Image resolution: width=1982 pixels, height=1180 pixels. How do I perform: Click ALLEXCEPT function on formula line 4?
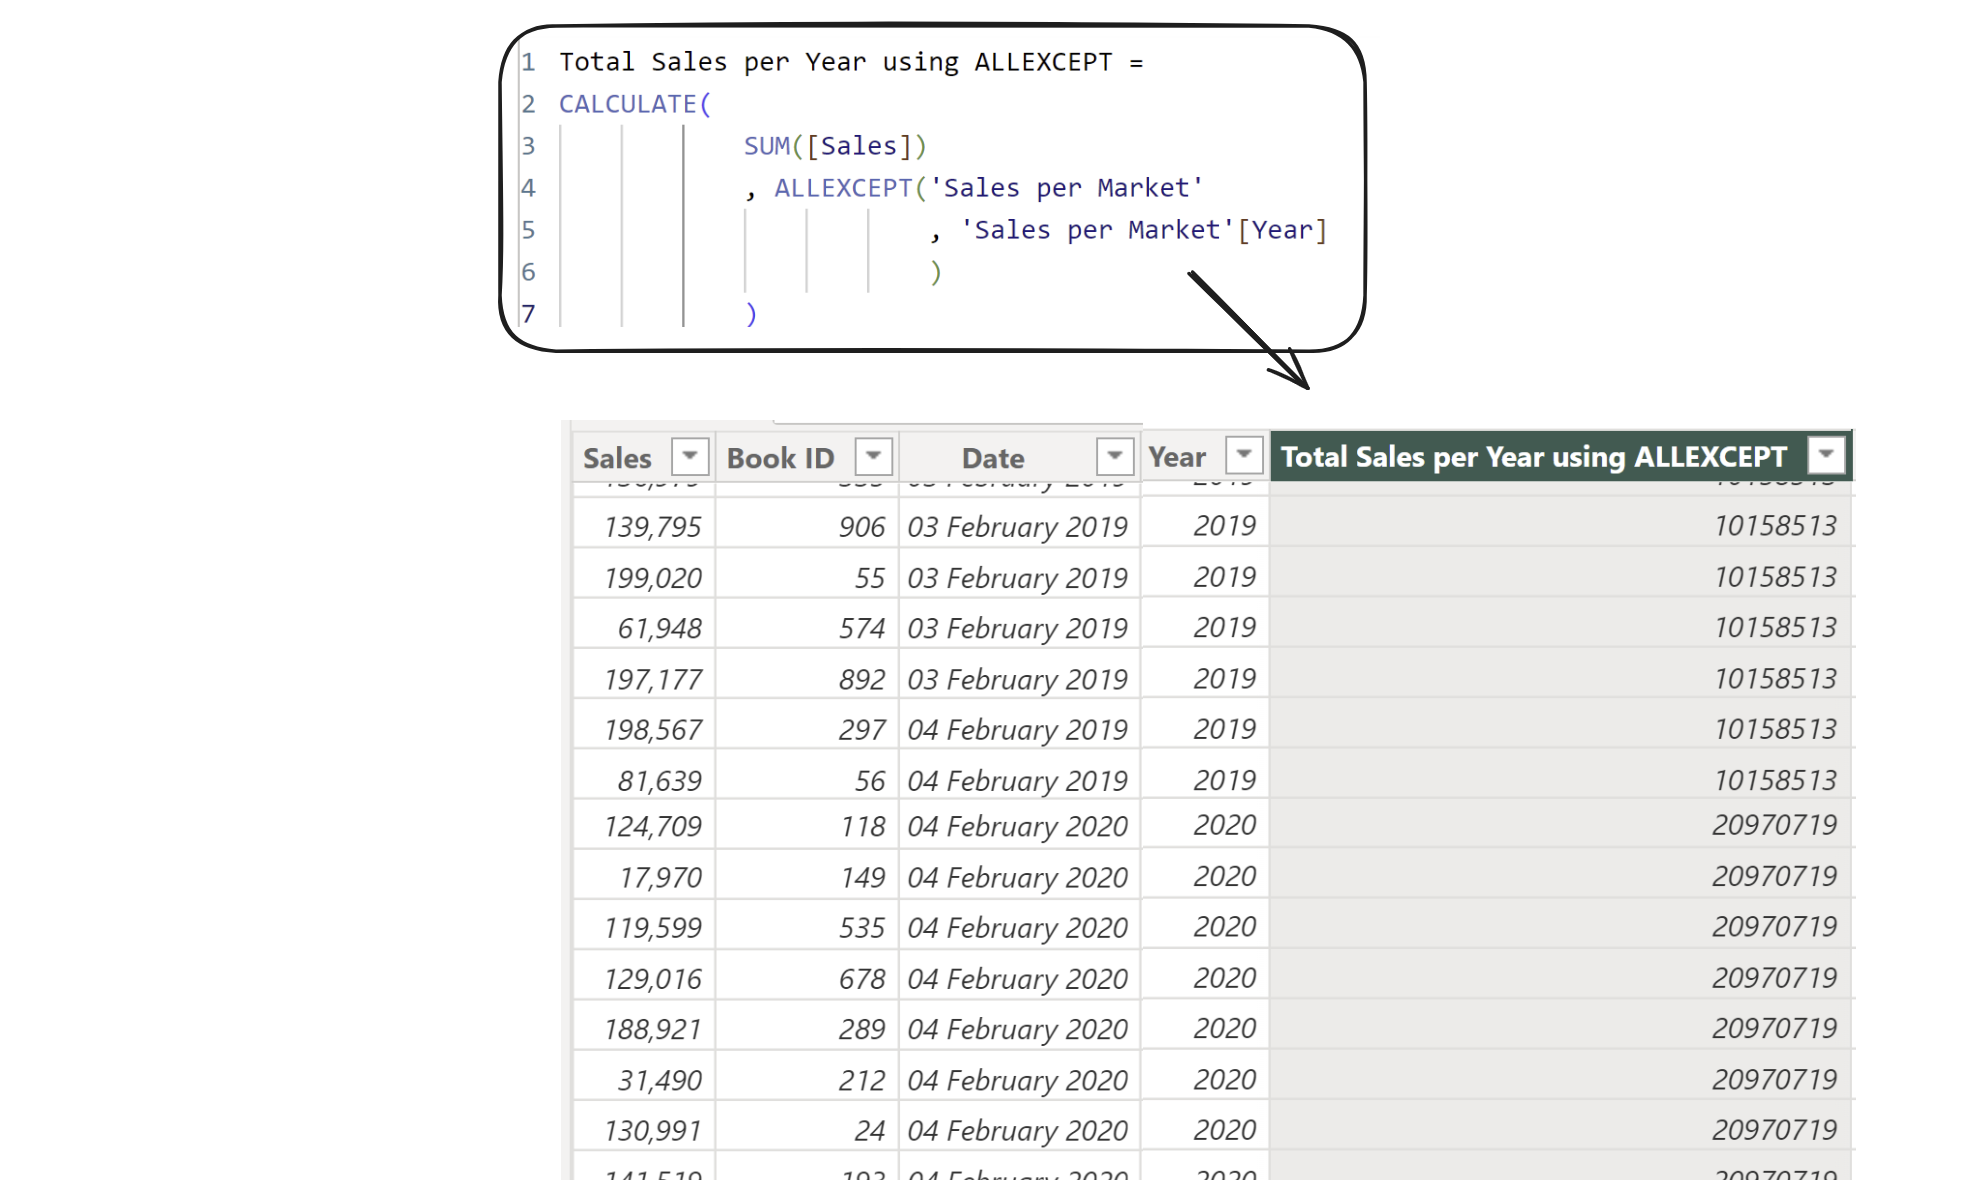[842, 188]
